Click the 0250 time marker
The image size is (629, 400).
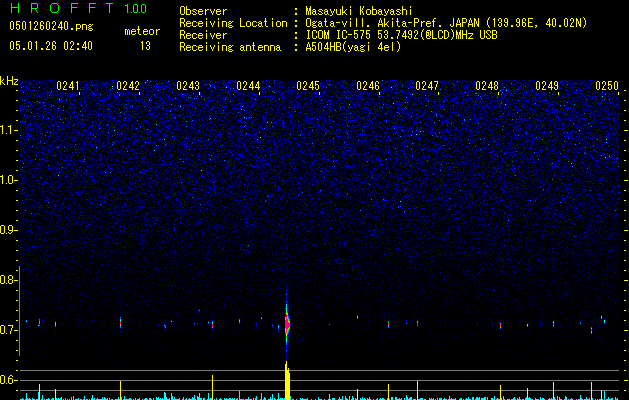pyautogui.click(x=607, y=86)
